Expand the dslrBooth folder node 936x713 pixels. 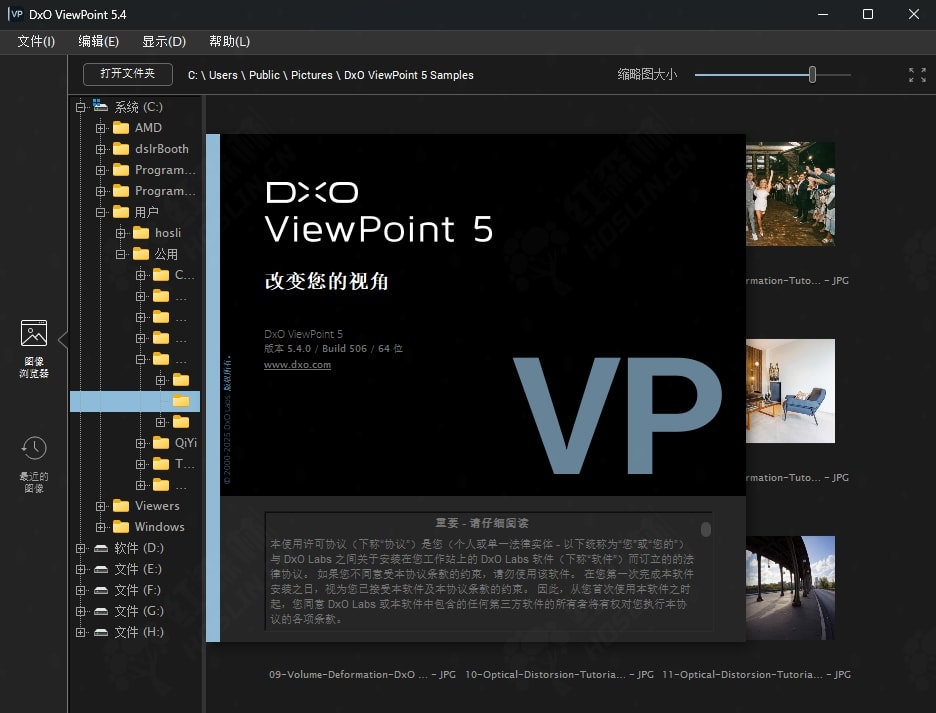[x=101, y=149]
